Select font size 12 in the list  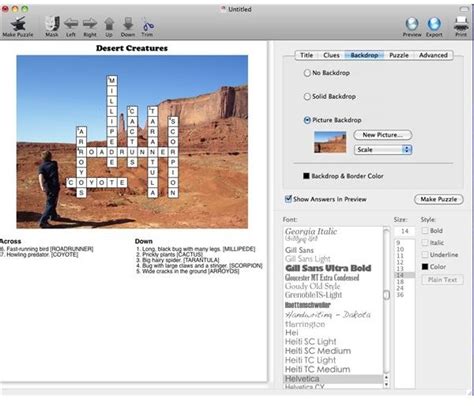click(405, 262)
